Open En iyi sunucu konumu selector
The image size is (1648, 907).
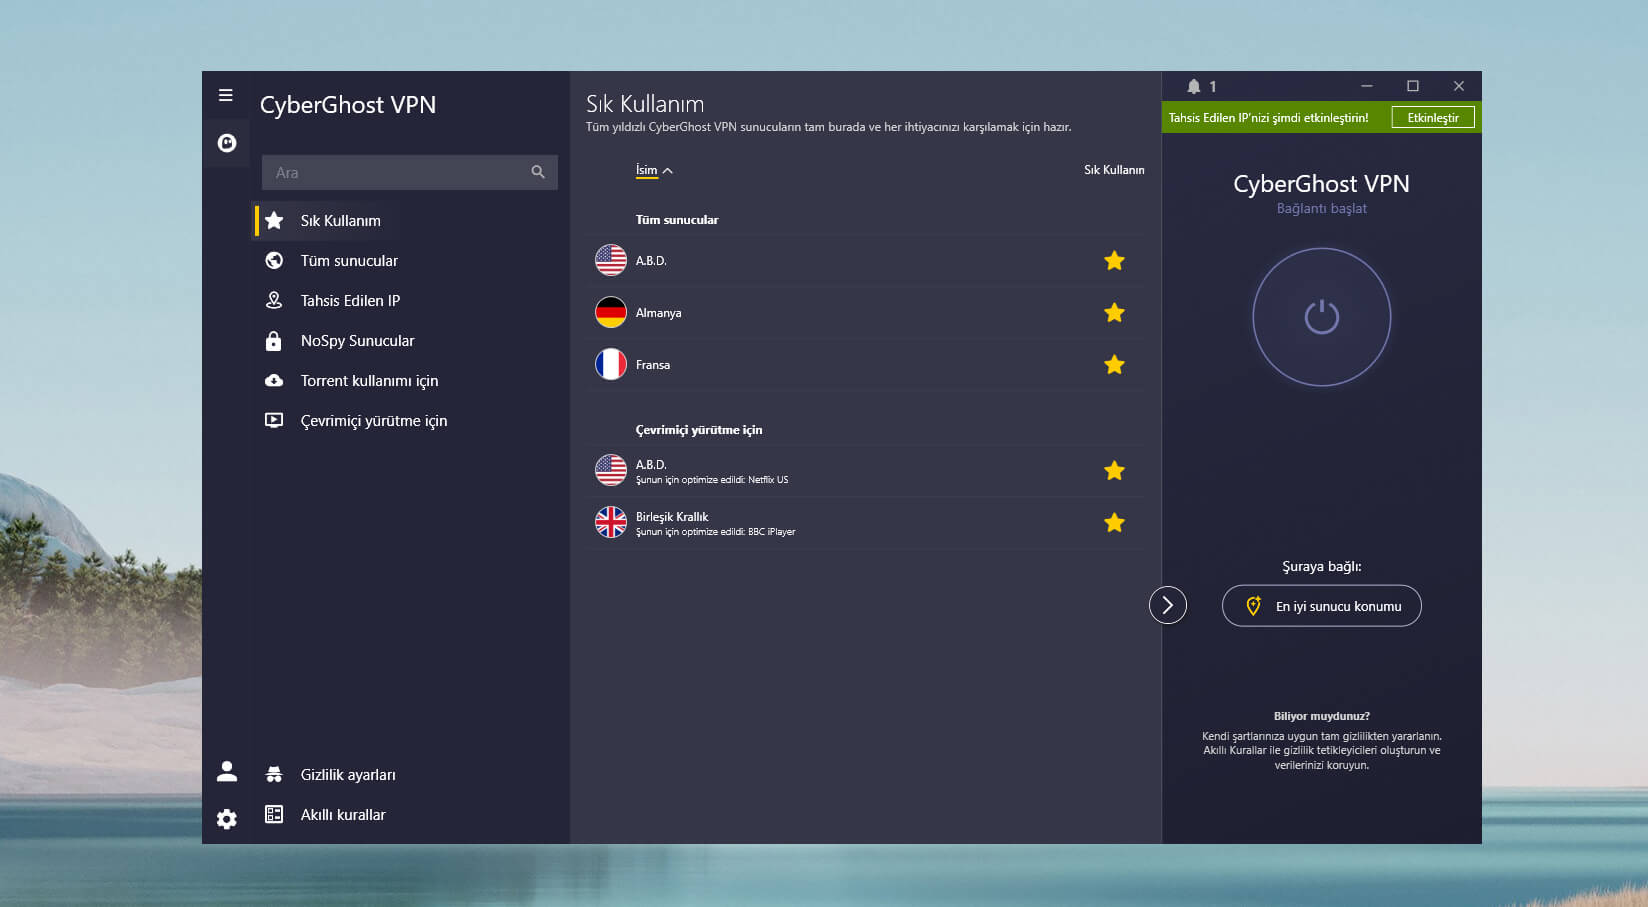(x=1322, y=606)
